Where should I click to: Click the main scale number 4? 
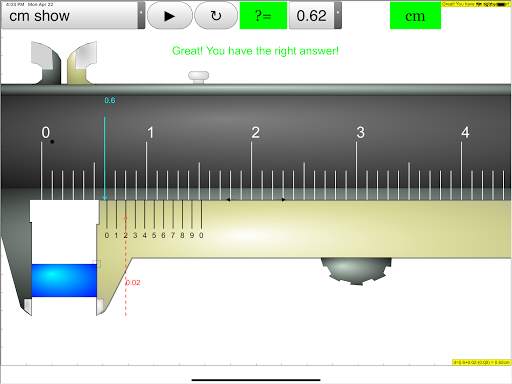pos(466,133)
